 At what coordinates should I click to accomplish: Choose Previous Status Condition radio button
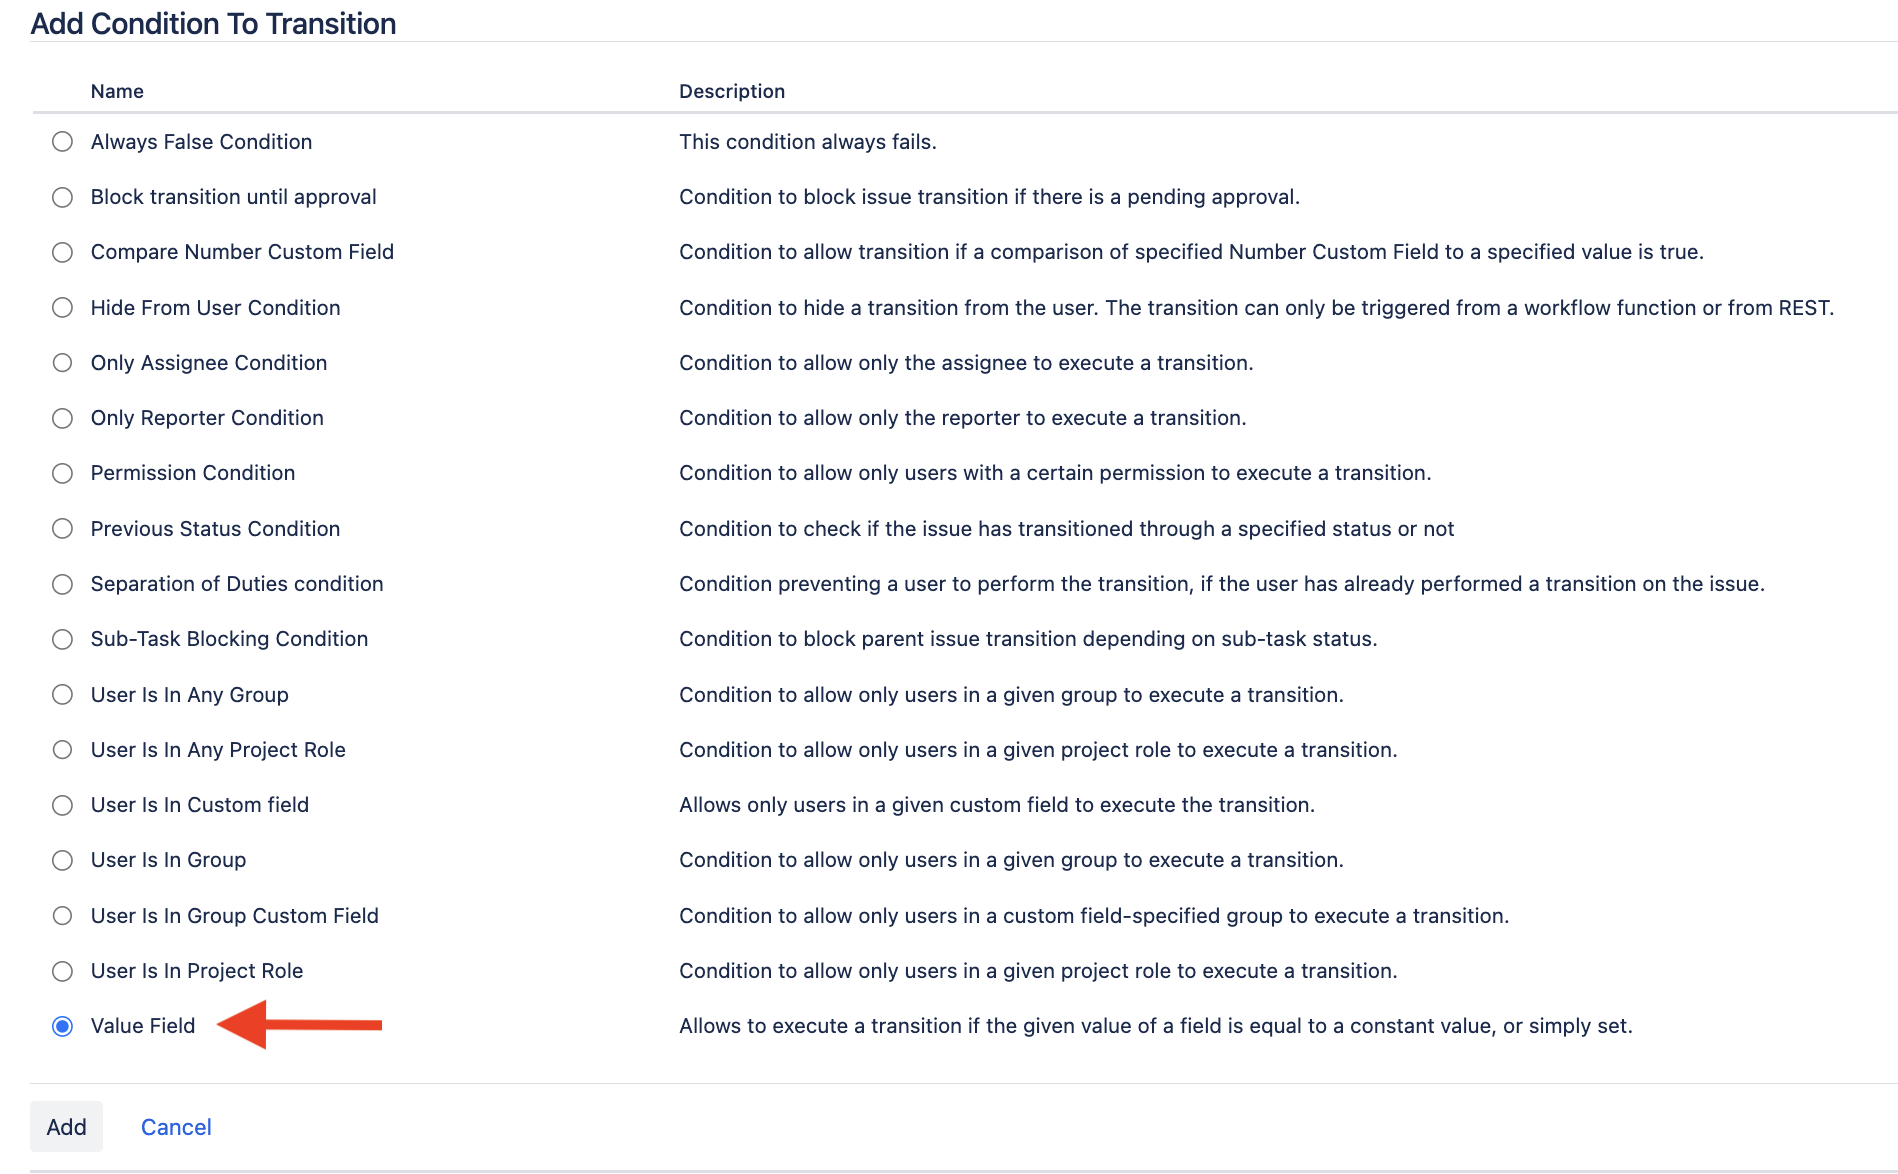coord(62,529)
